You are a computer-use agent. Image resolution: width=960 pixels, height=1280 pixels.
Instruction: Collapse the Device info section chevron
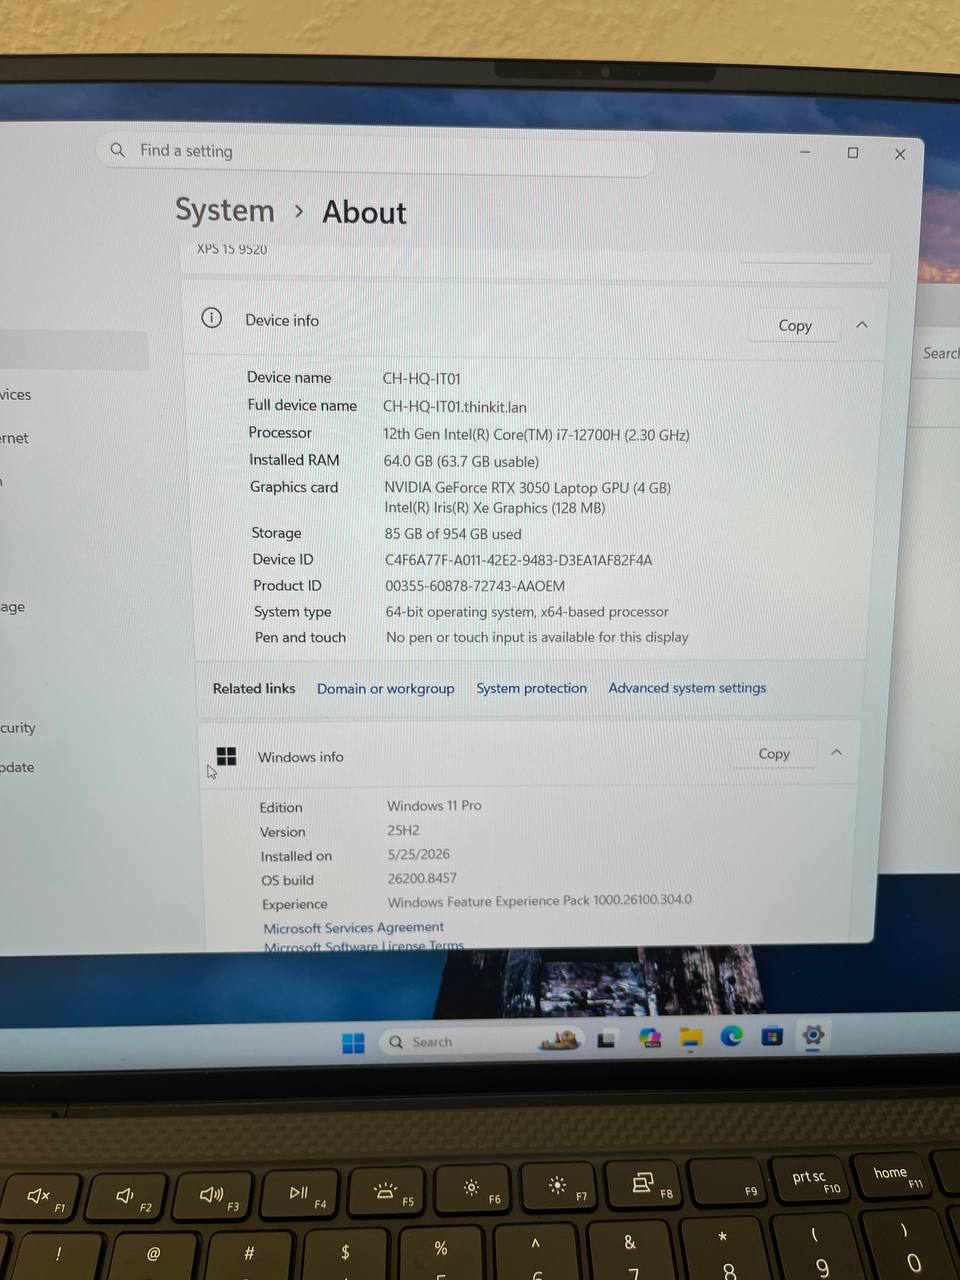[862, 325]
